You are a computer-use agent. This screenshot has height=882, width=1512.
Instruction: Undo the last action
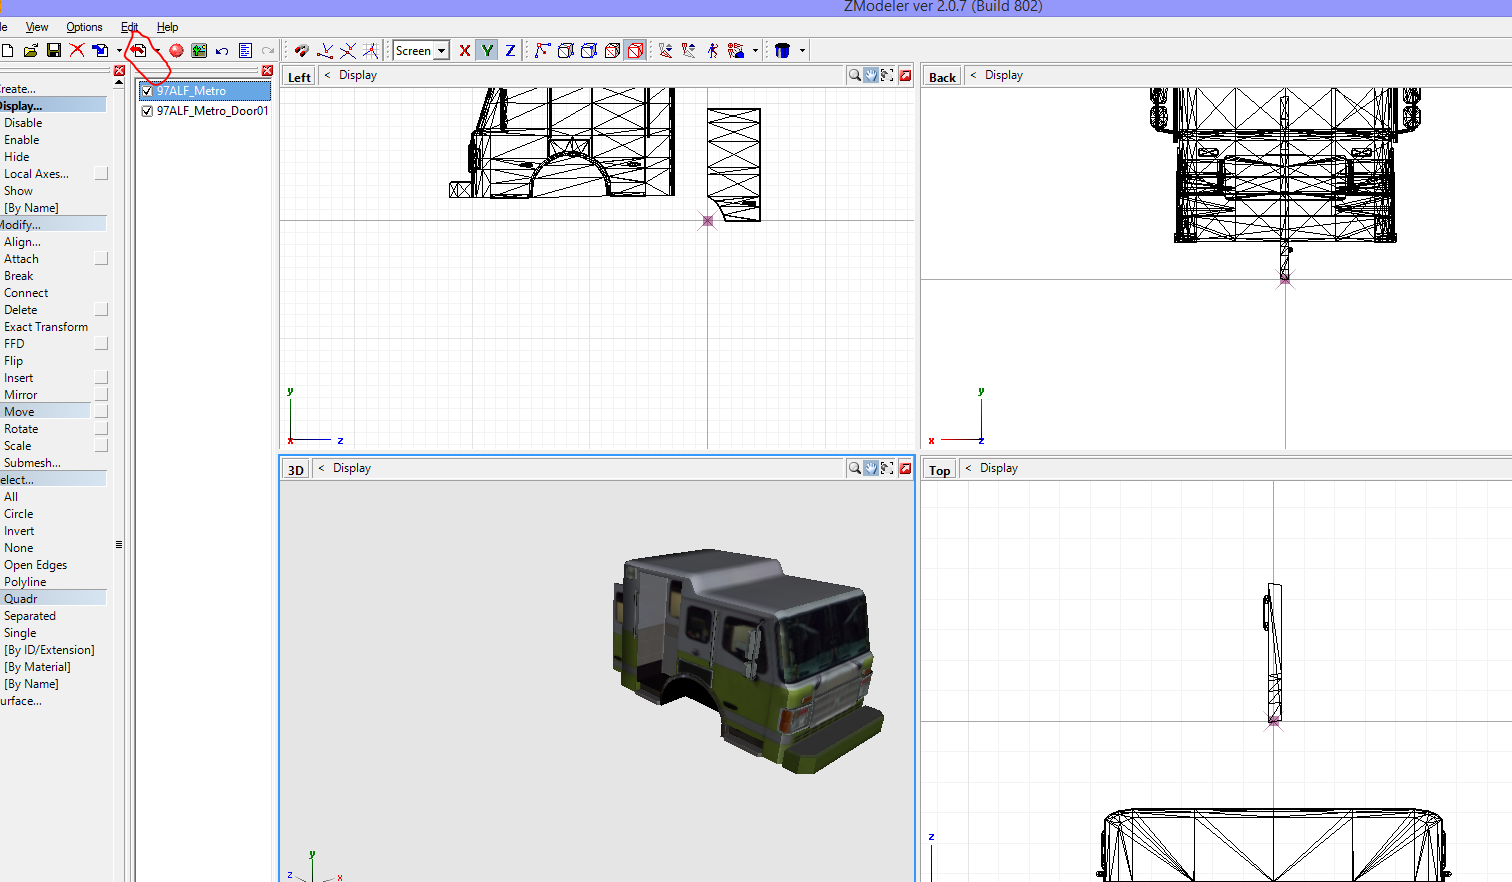(x=221, y=50)
